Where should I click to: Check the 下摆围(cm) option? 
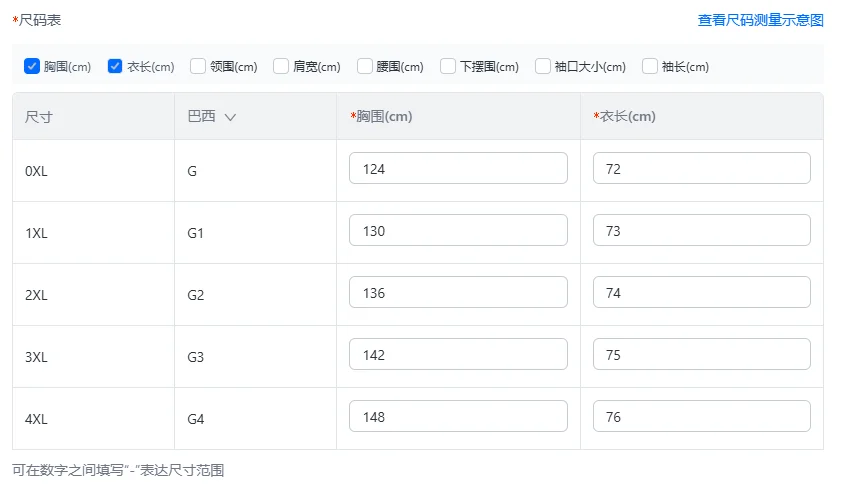pyautogui.click(x=448, y=67)
